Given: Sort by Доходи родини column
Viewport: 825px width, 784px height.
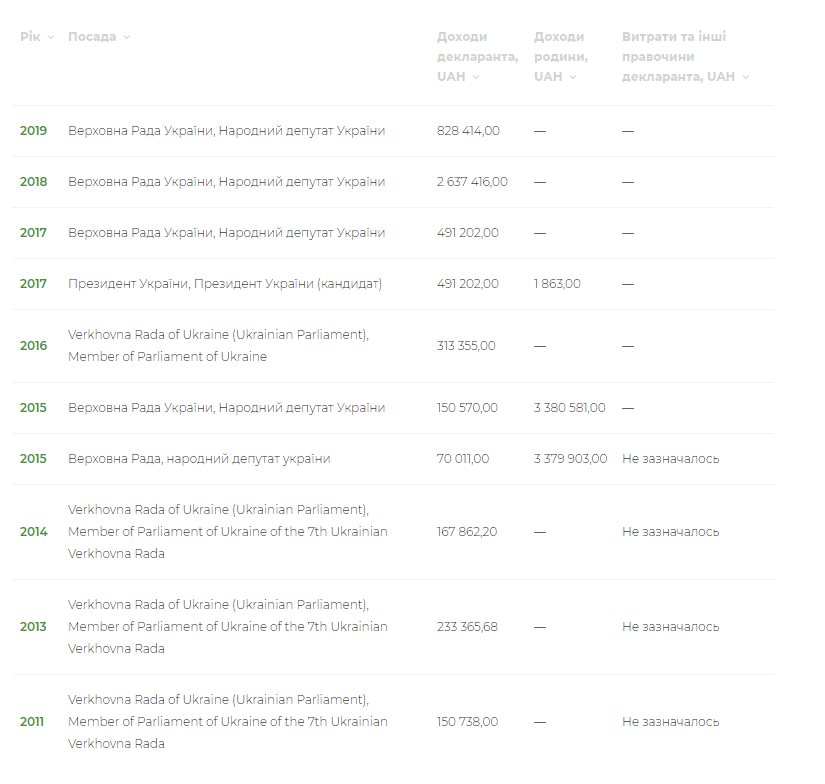Looking at the screenshot, I should [x=558, y=57].
